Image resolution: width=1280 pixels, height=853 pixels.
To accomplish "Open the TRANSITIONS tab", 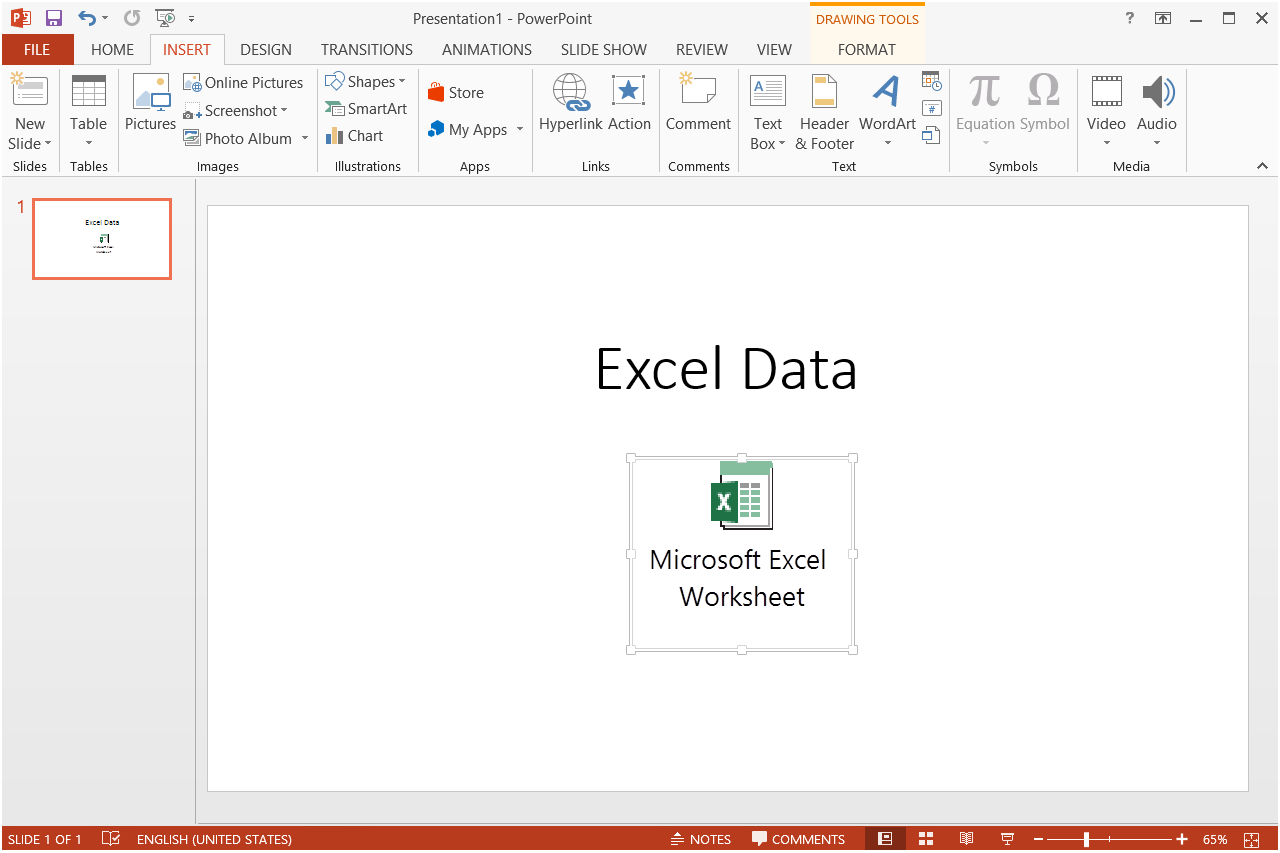I will 367,49.
